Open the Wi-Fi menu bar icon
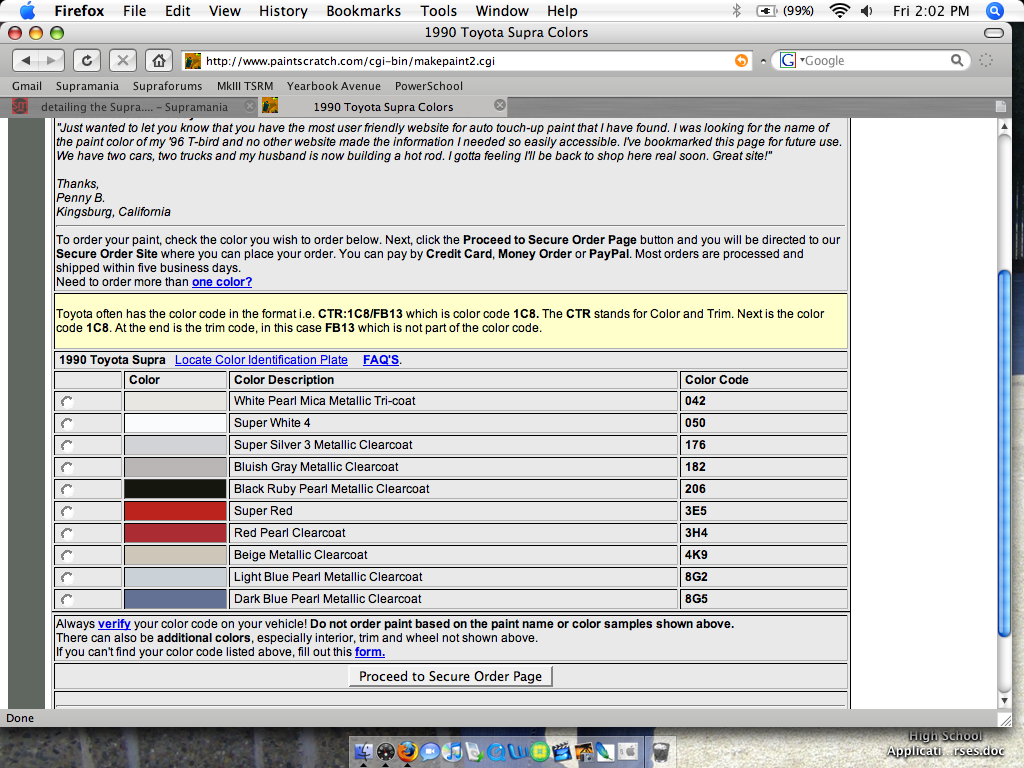Image resolution: width=1024 pixels, height=768 pixels. [839, 10]
